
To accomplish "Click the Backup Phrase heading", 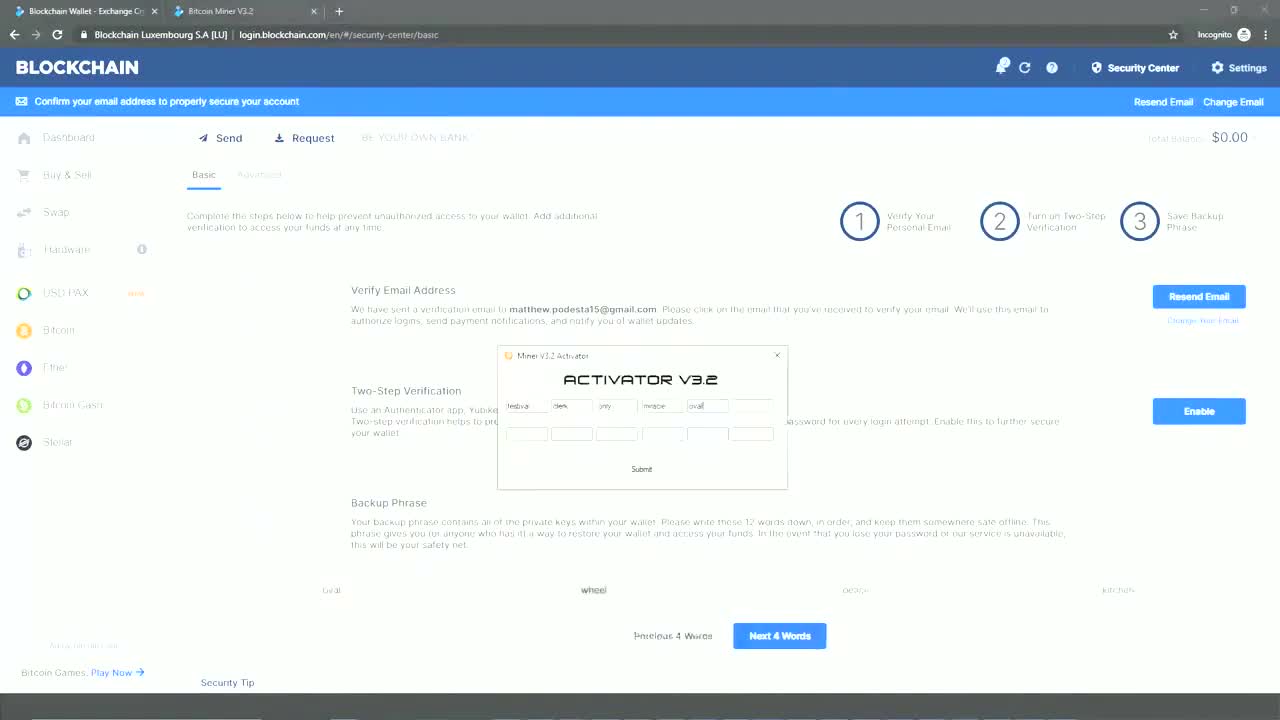I will coord(389,503).
